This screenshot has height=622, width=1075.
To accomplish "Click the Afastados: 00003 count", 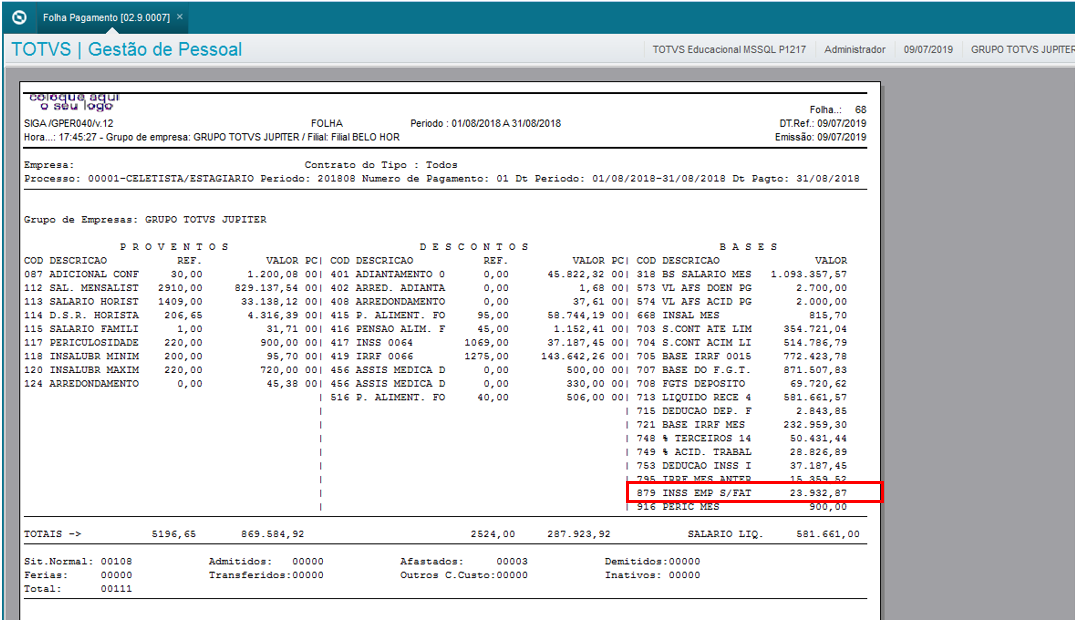I will [x=464, y=562].
